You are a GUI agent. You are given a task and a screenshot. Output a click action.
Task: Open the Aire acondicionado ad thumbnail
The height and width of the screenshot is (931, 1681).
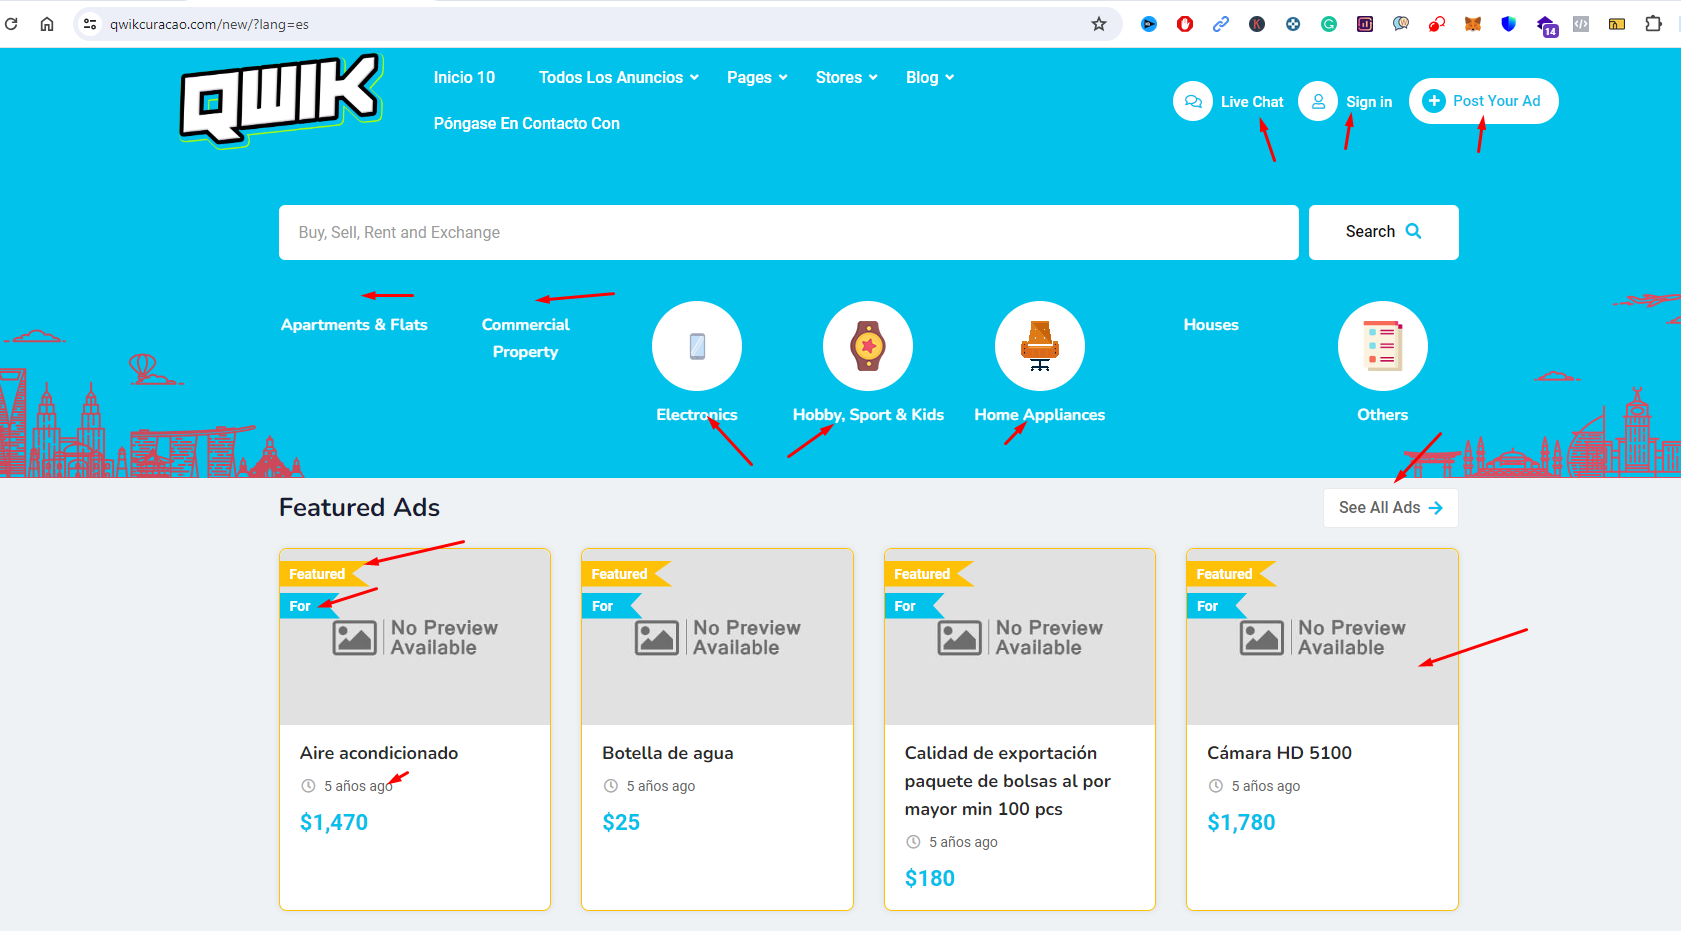pos(415,637)
